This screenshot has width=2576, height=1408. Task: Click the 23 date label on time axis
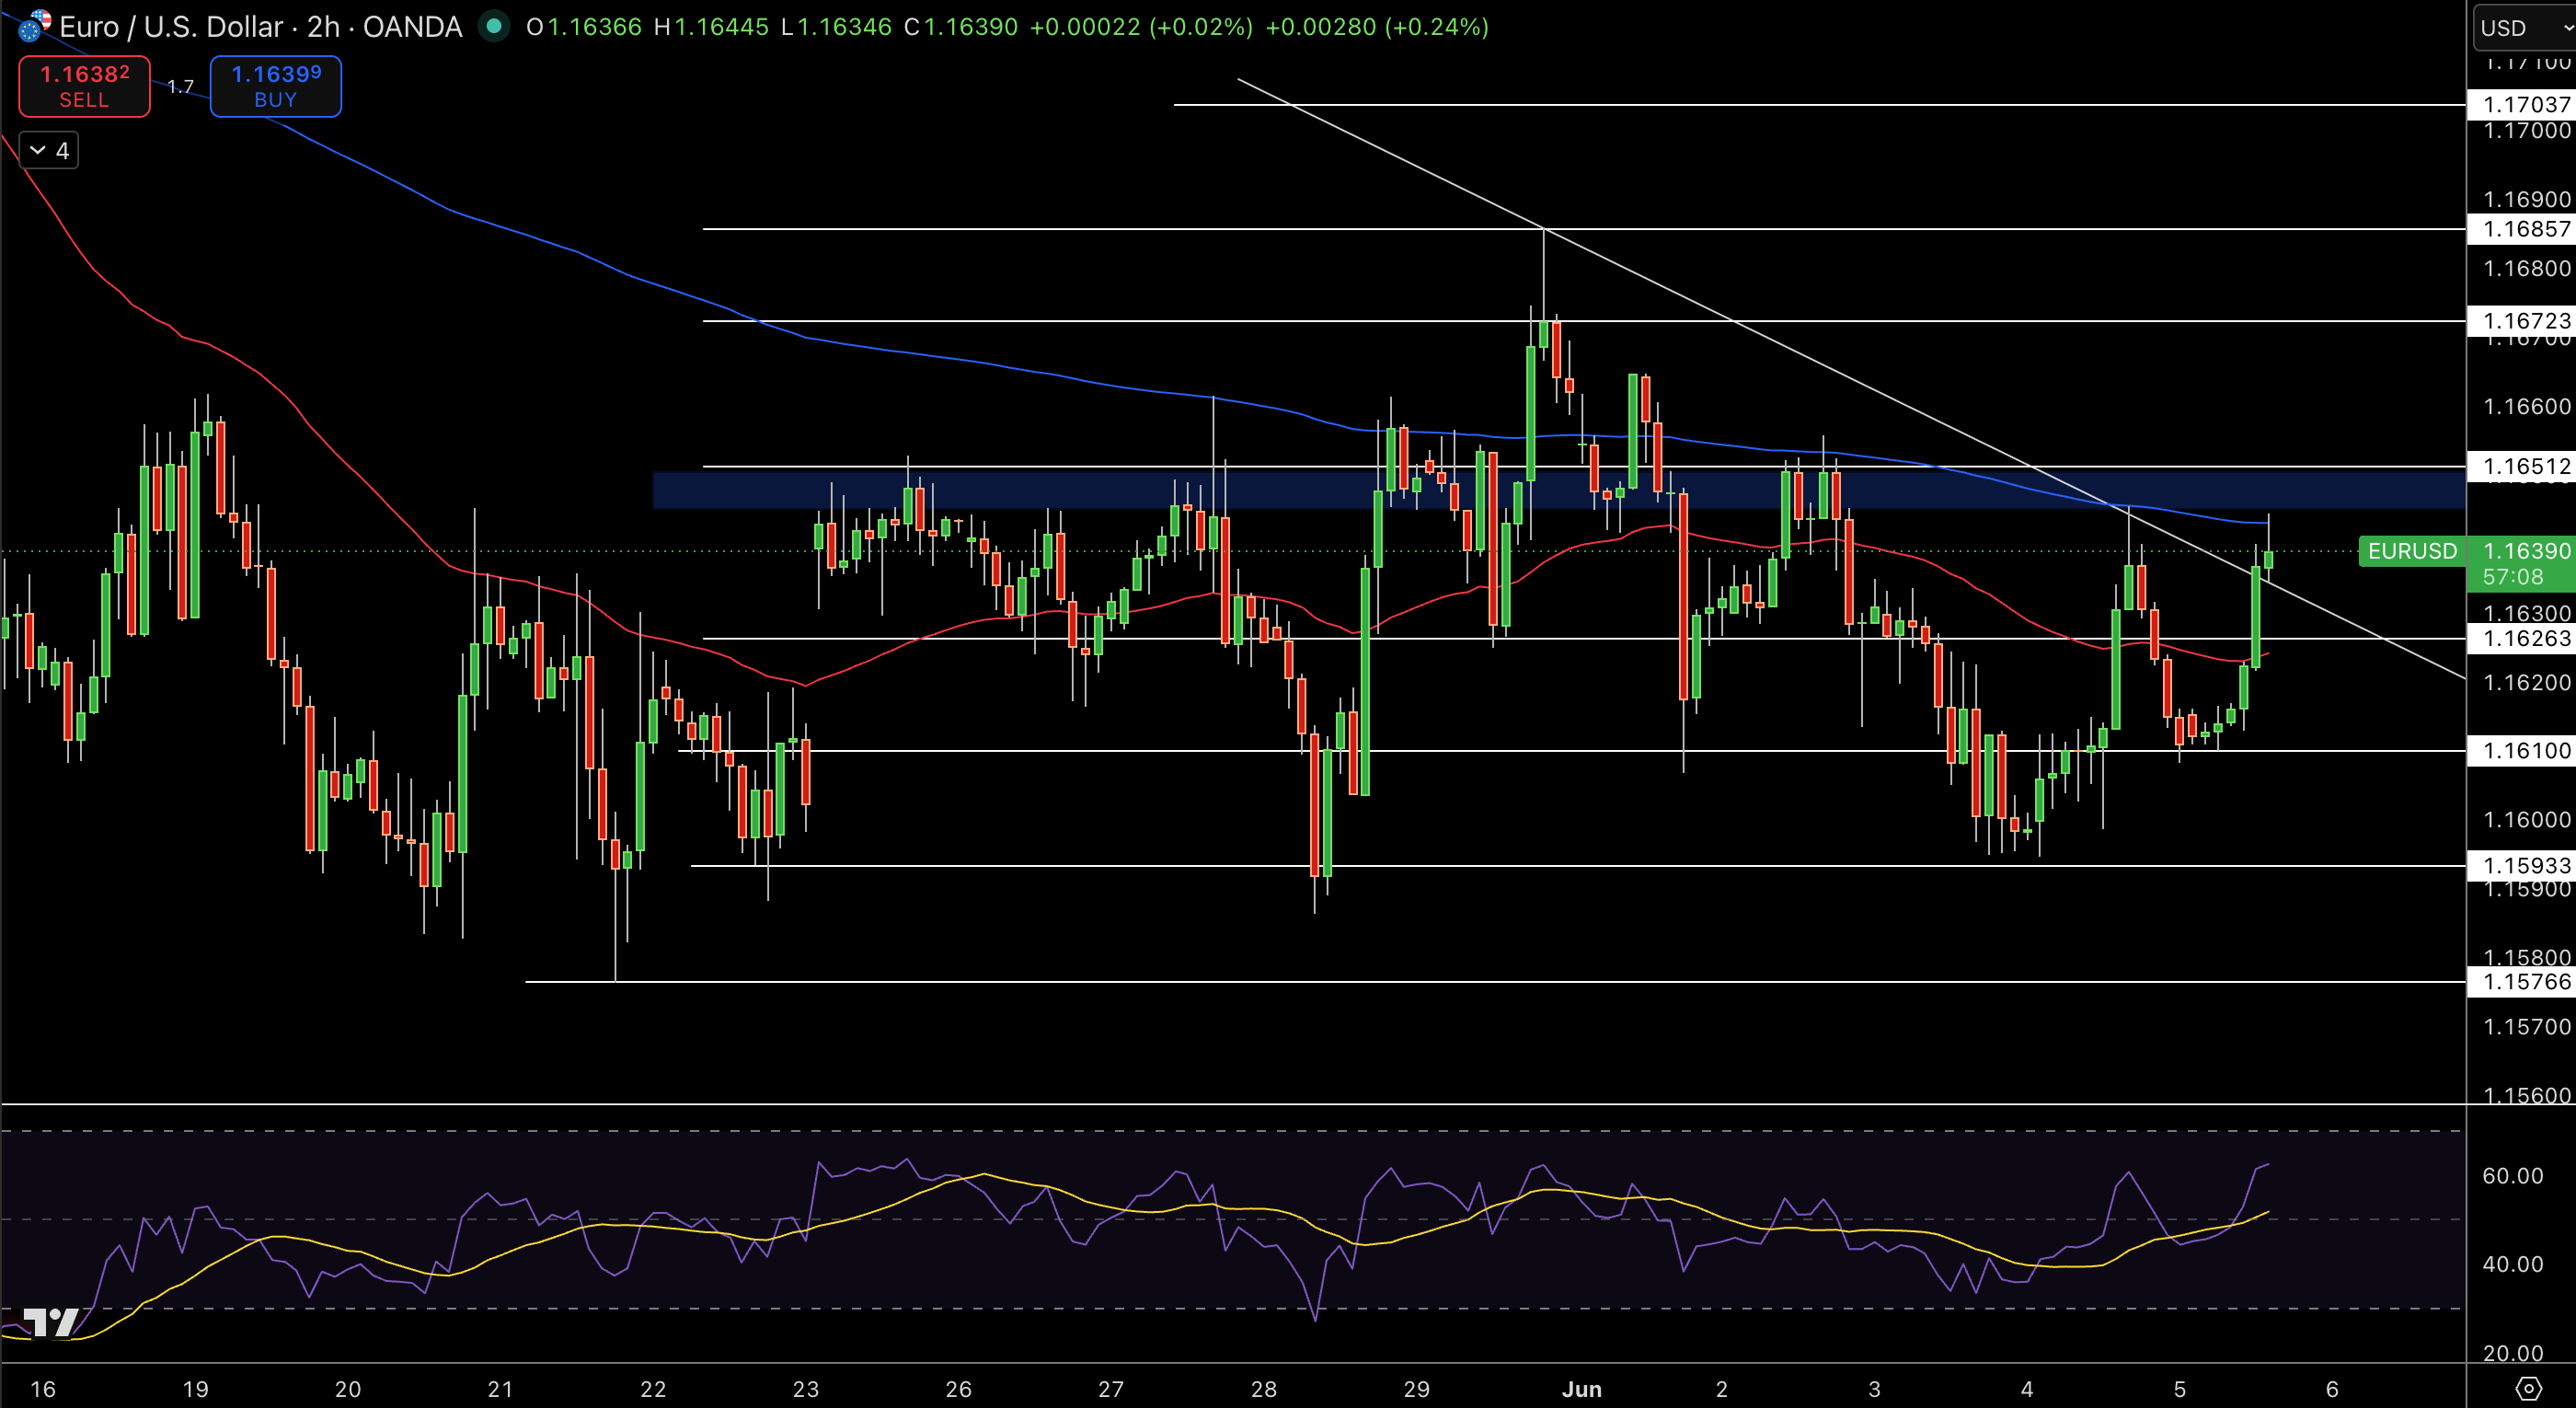[x=805, y=1389]
